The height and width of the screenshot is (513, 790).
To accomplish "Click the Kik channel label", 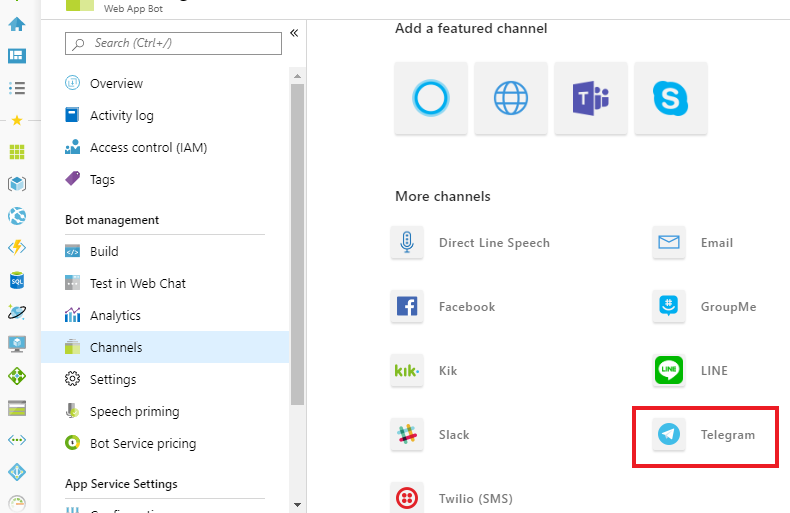I will click(448, 371).
